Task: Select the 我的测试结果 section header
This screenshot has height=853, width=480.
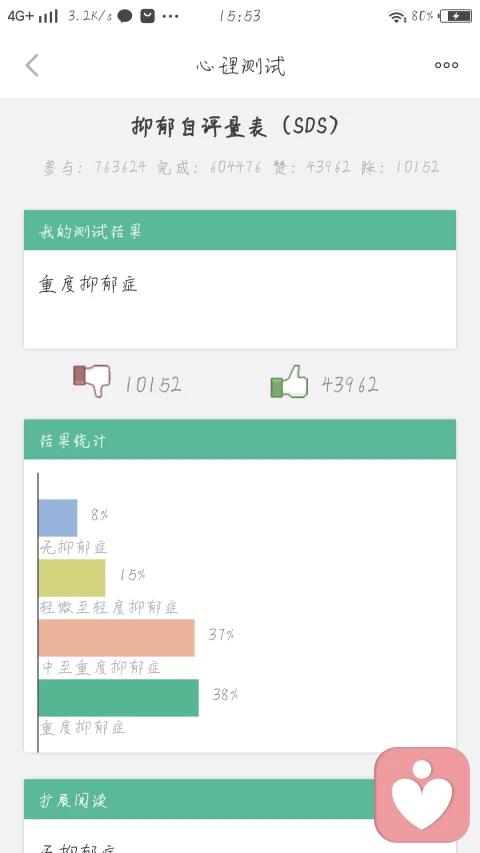Action: (x=239, y=230)
